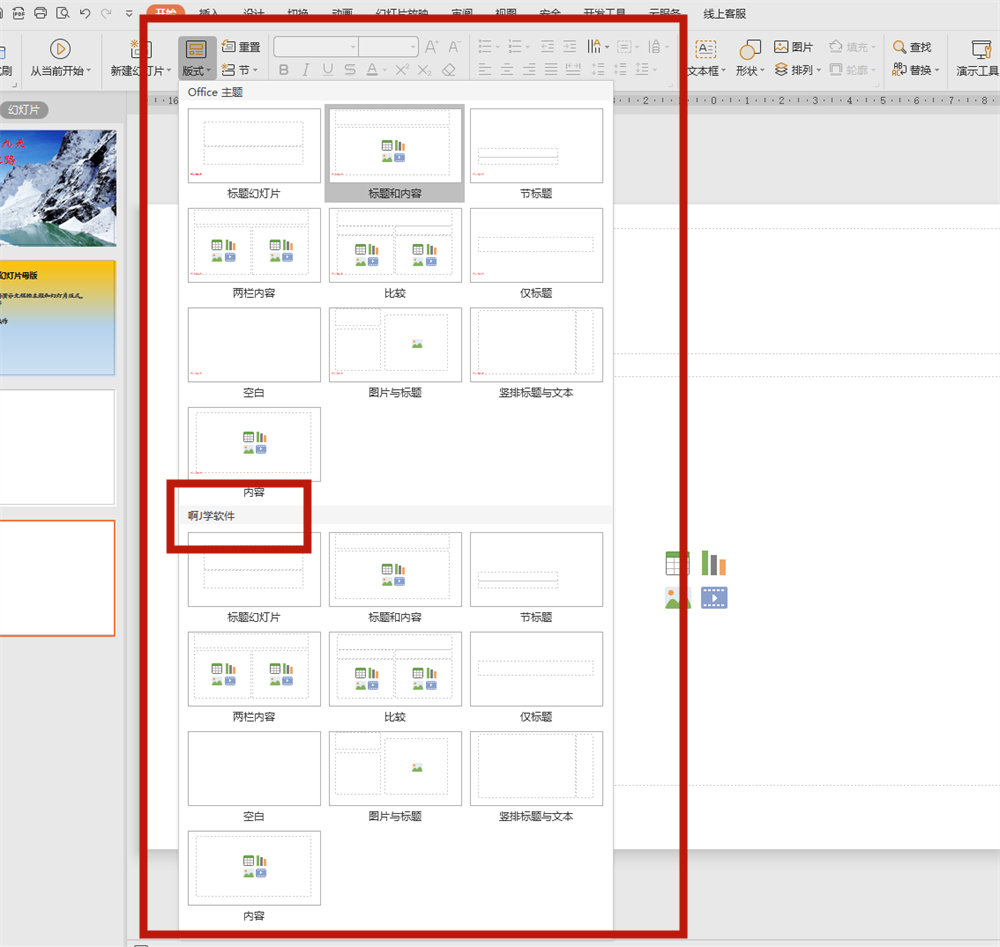Clear formatting with the eraser icon
Image resolution: width=1000 pixels, height=947 pixels.
point(448,70)
